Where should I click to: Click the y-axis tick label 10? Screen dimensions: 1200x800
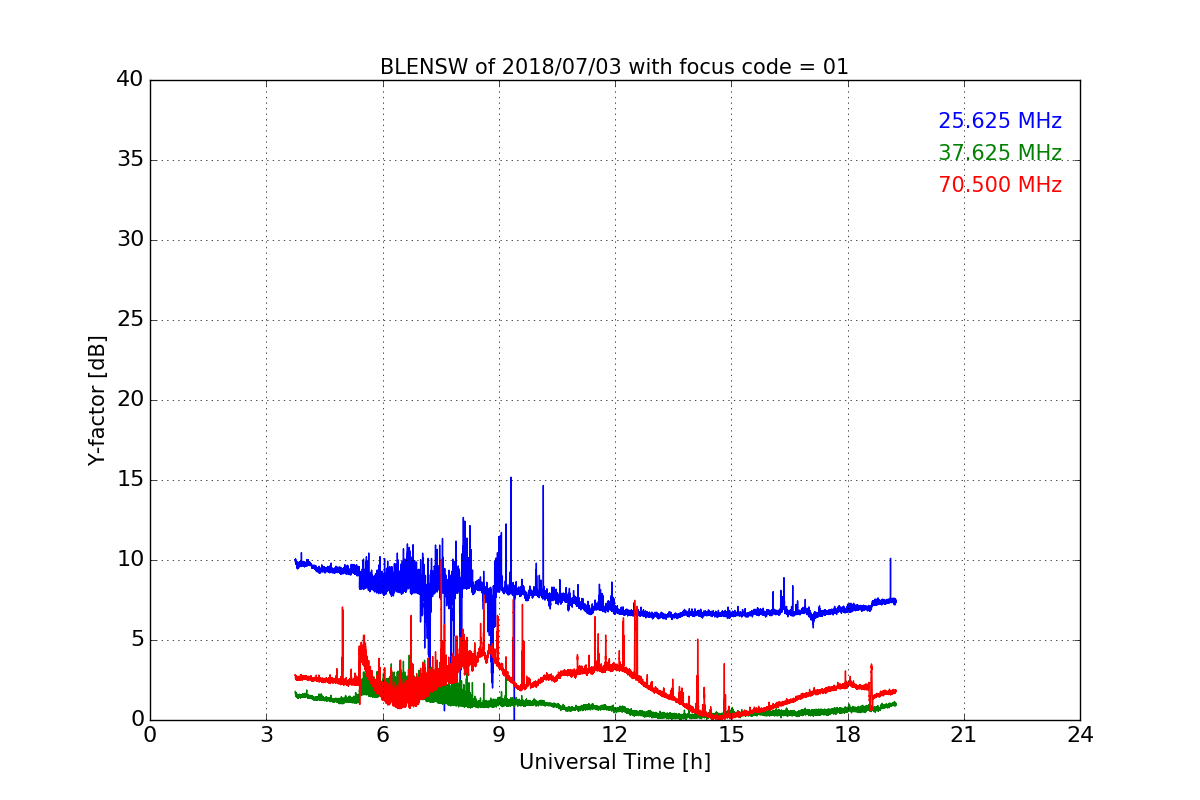coord(129,560)
